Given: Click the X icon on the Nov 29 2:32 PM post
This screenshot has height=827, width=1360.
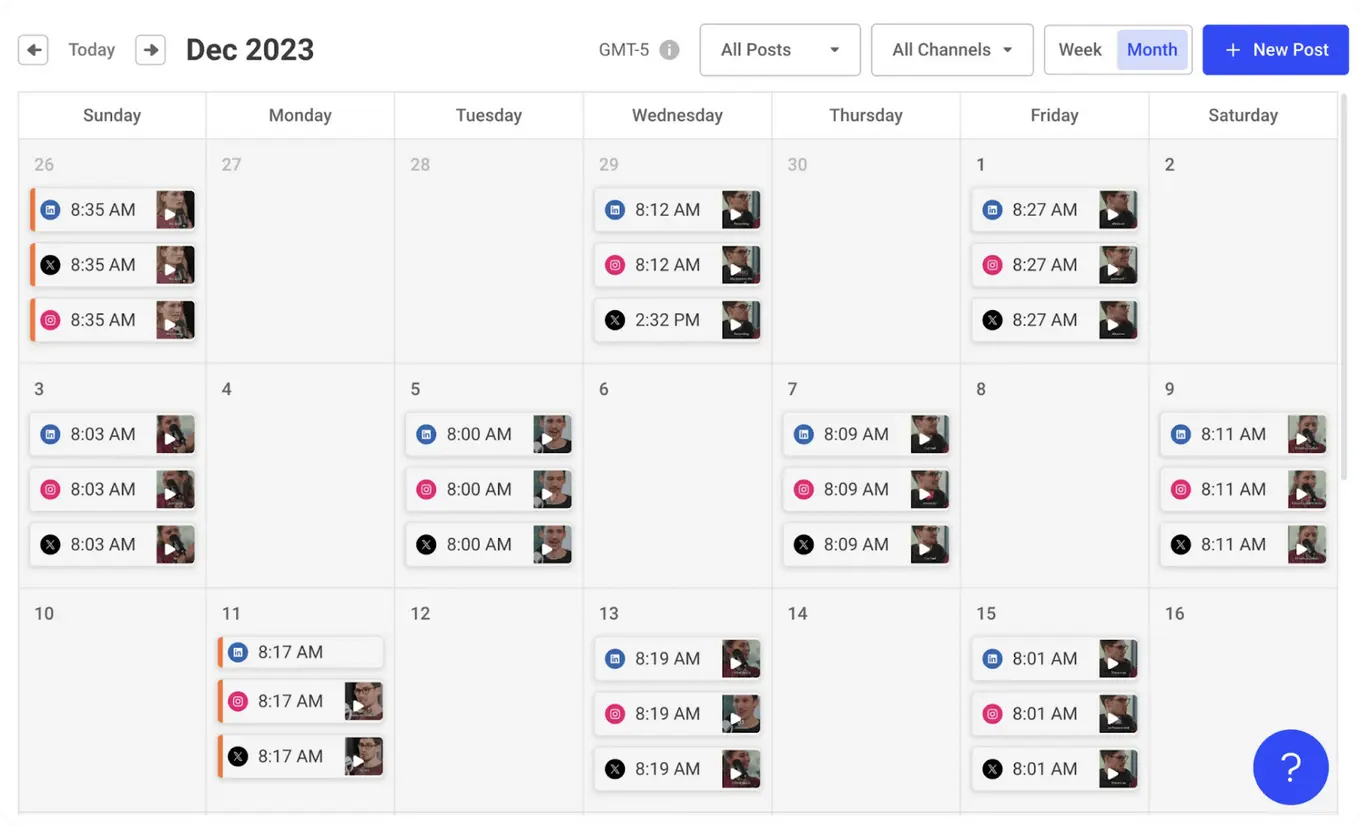Looking at the screenshot, I should click(x=614, y=320).
